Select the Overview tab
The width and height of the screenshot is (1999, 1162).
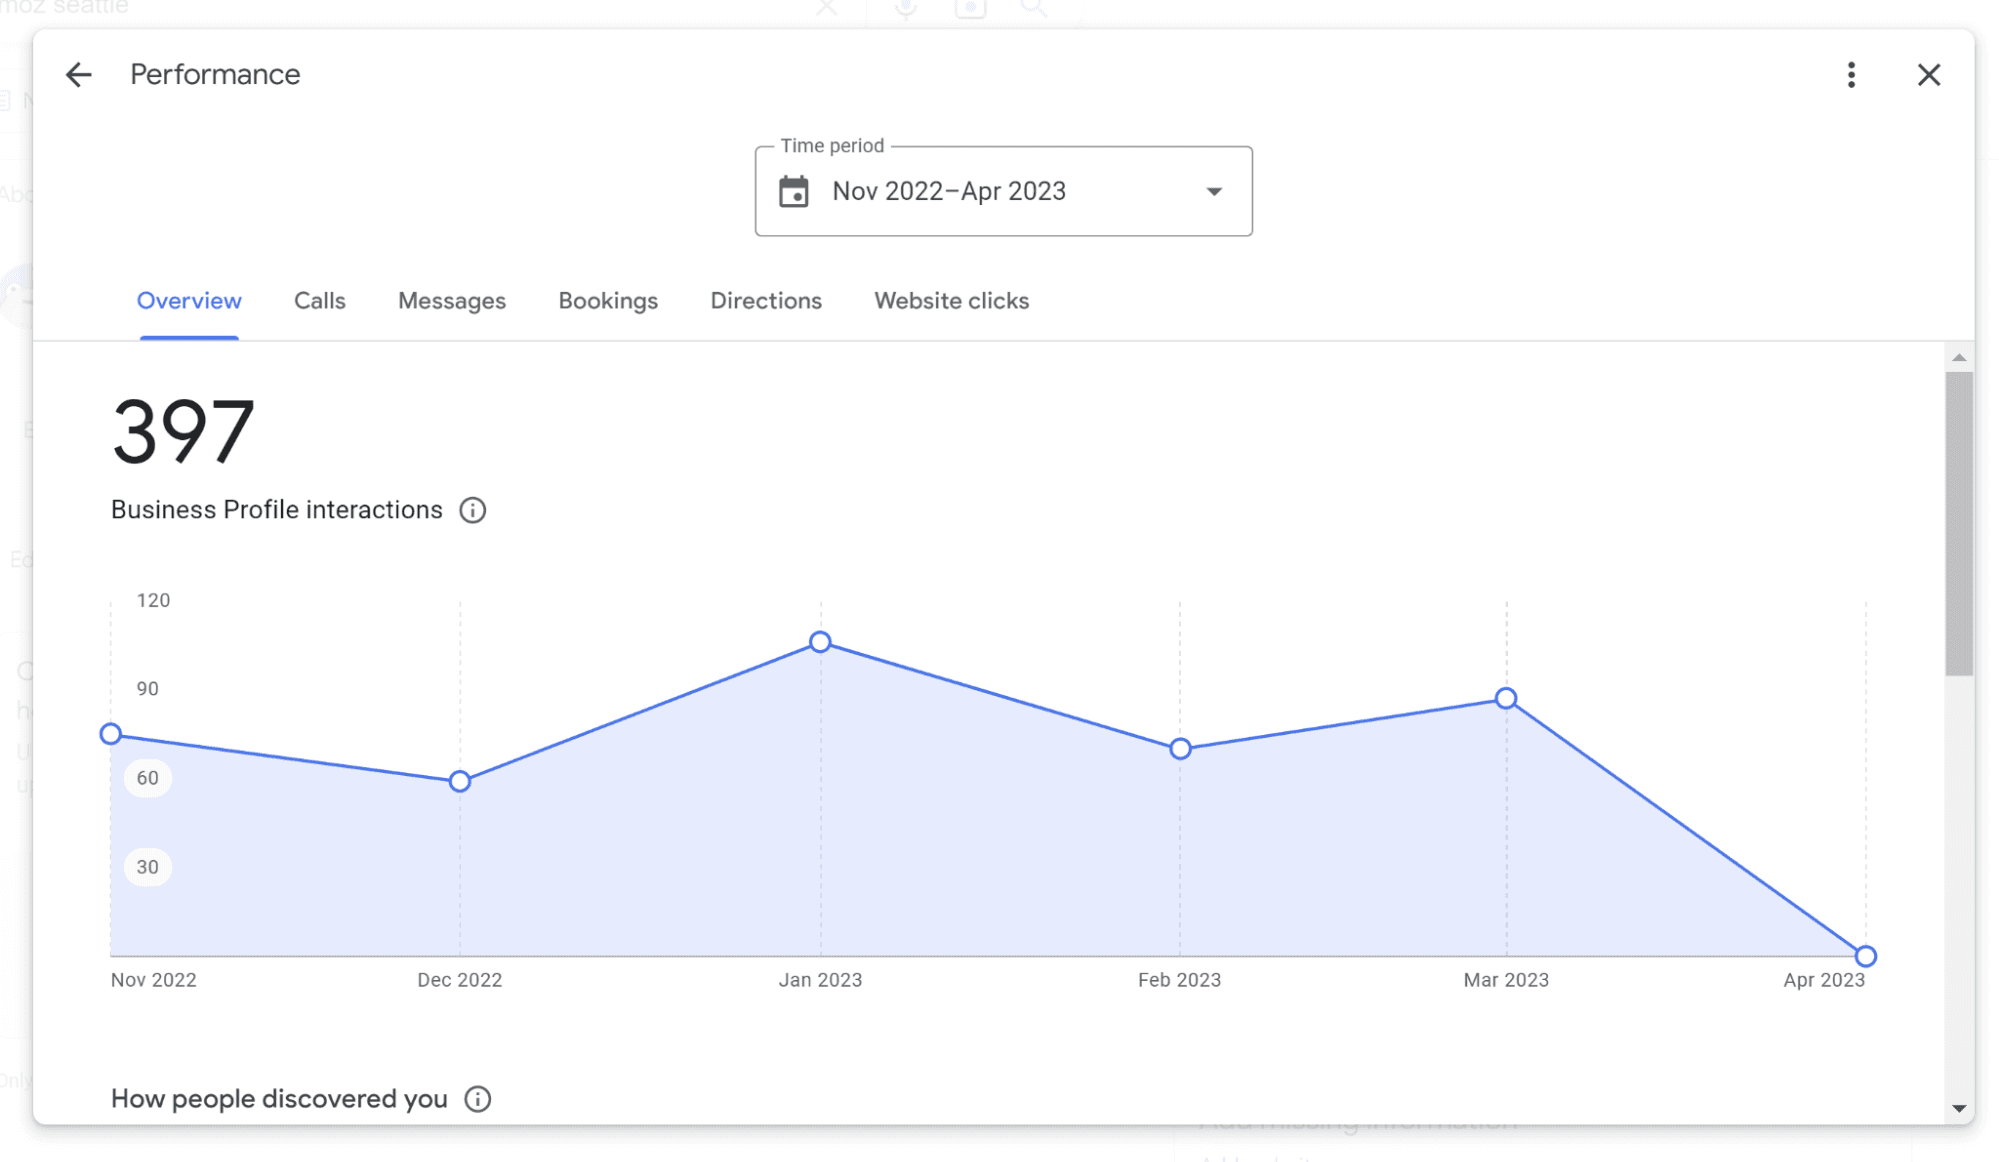click(189, 301)
